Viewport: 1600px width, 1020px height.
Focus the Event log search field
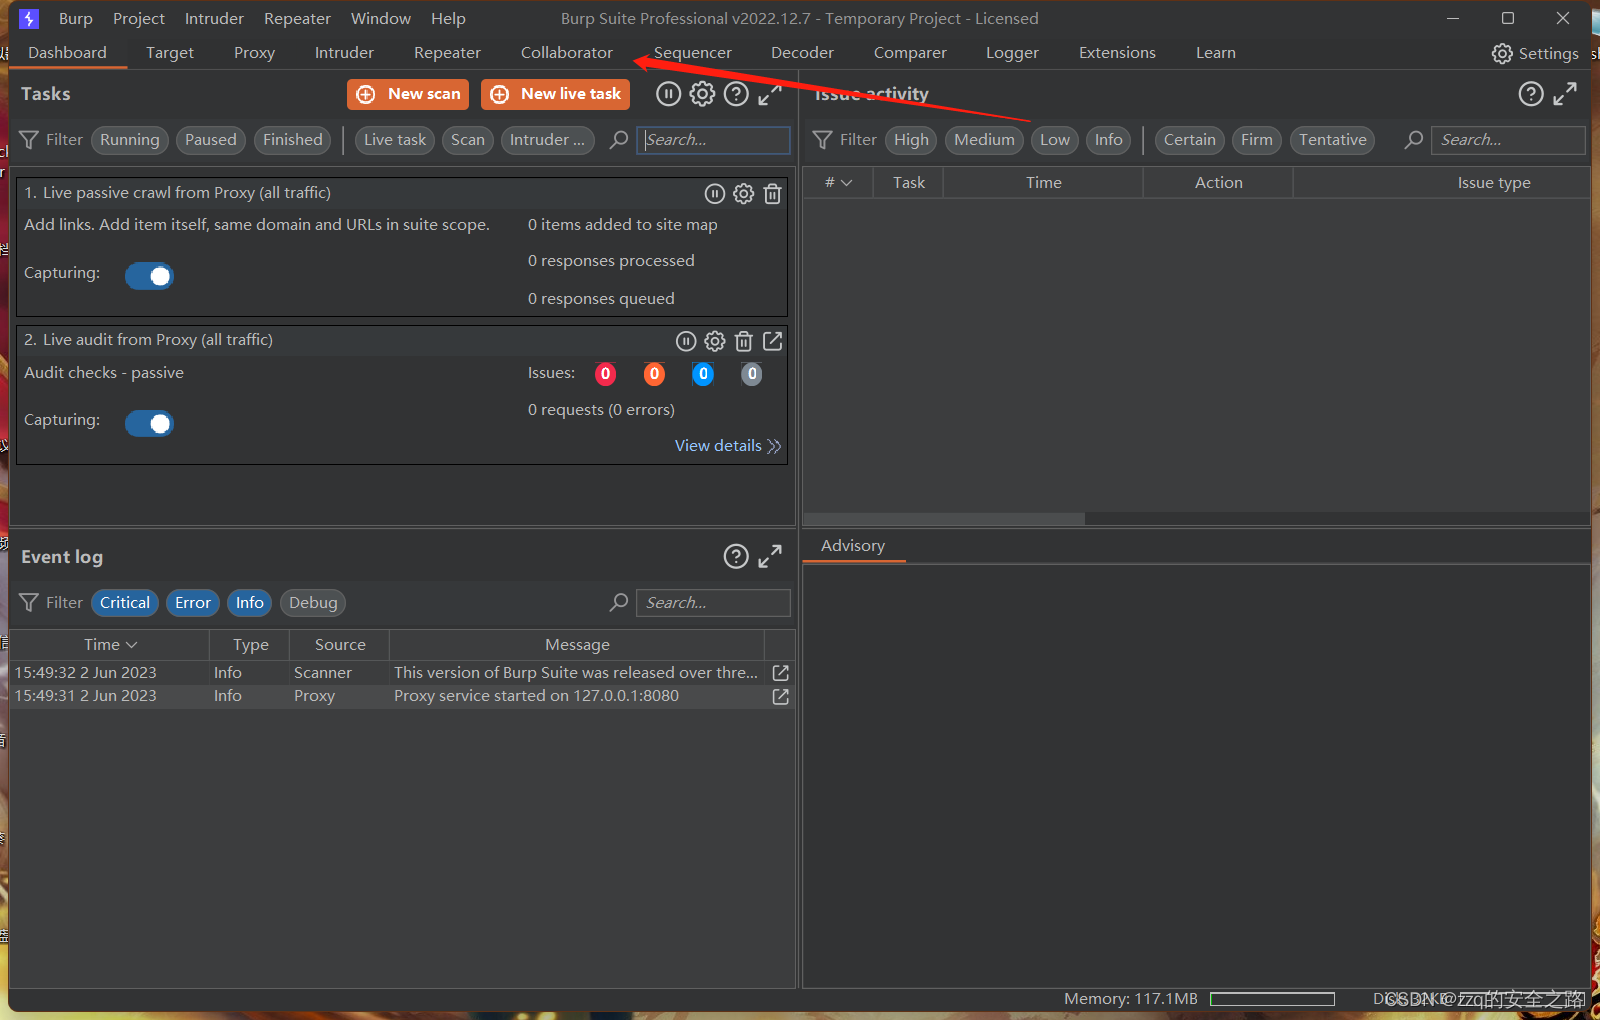(x=713, y=603)
